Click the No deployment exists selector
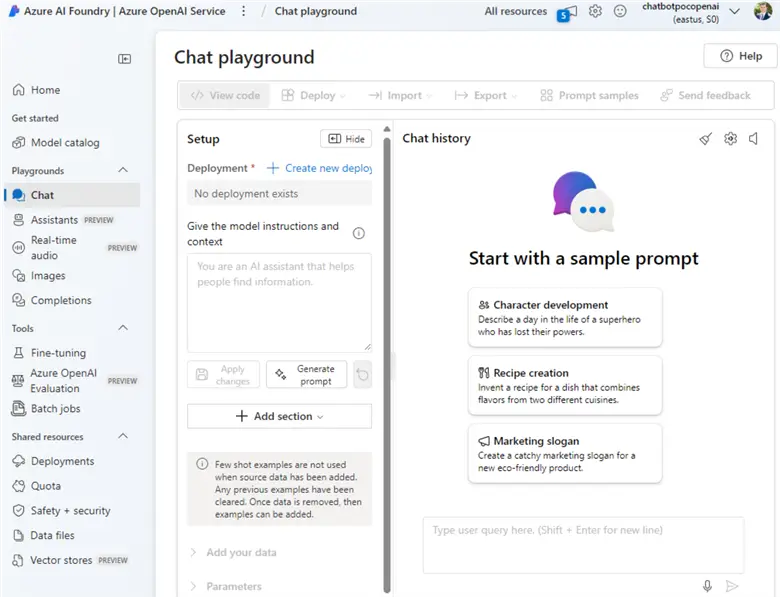This screenshot has width=780, height=597. (x=279, y=194)
